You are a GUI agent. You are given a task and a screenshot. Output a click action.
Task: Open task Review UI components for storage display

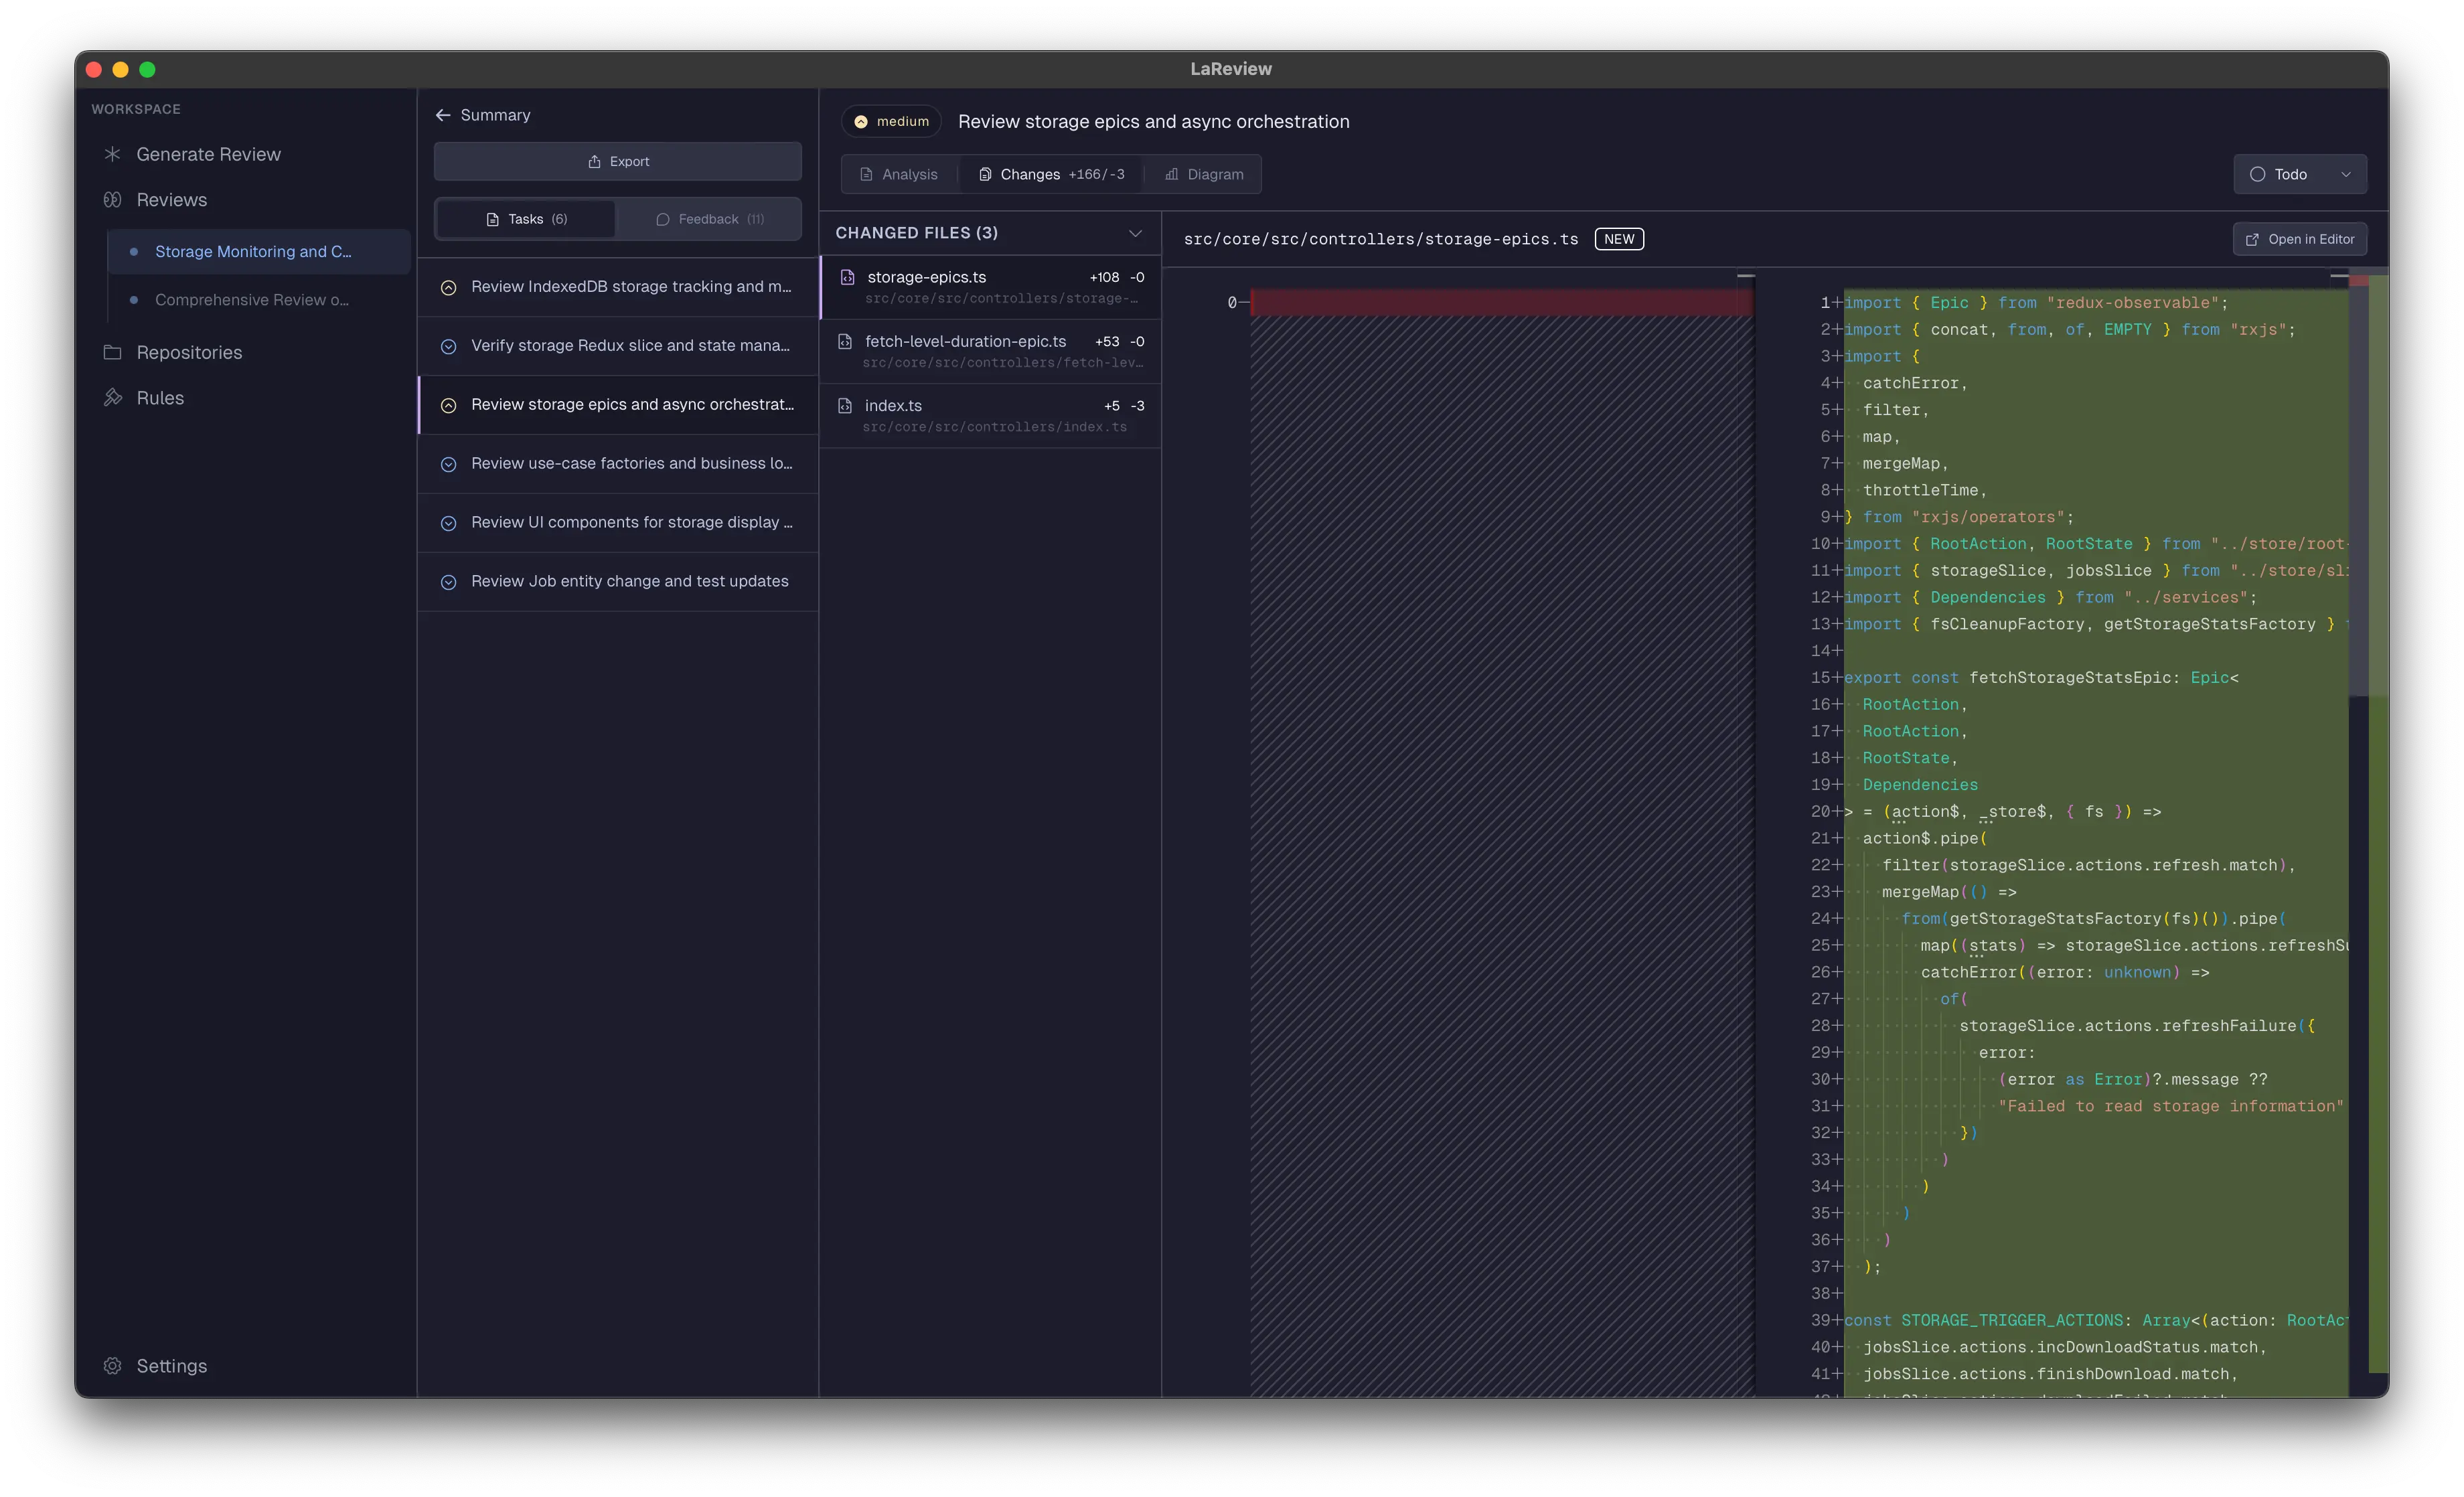coord(618,523)
